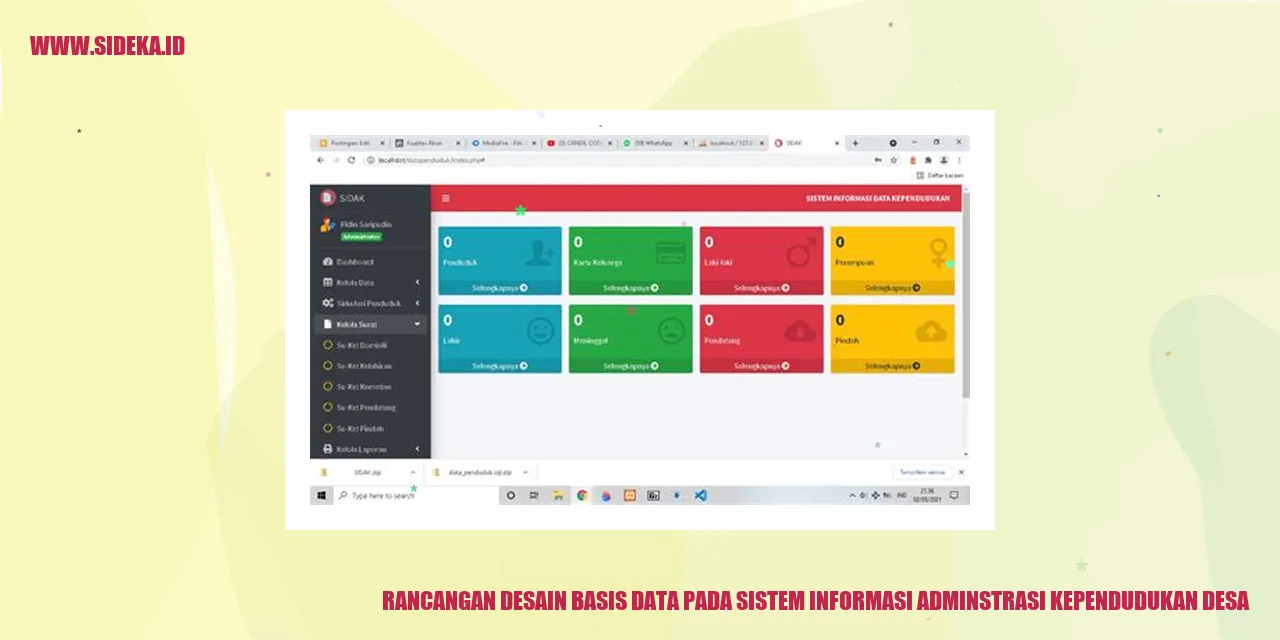Open the Su-Ket Pendatang entry
The image size is (1280, 640).
pos(370,408)
